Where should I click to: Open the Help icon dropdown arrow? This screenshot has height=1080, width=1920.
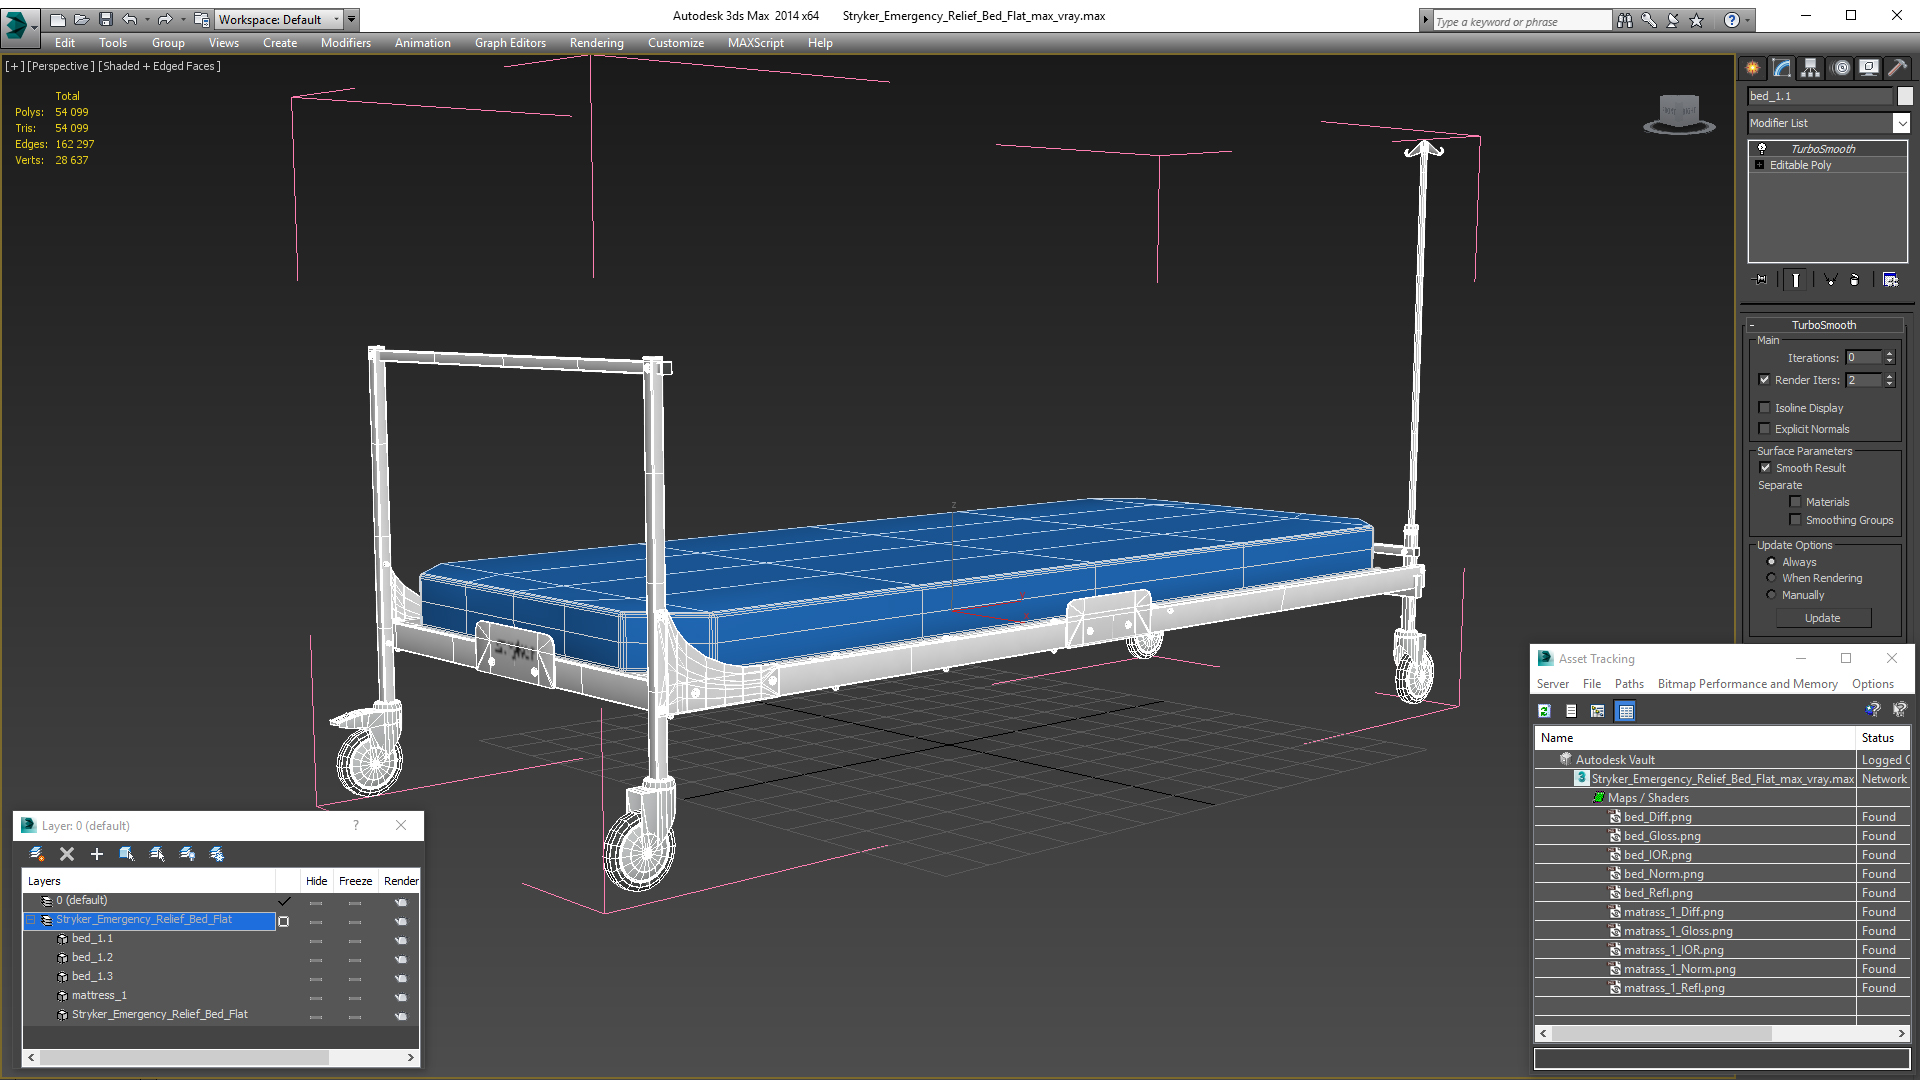[x=1748, y=20]
